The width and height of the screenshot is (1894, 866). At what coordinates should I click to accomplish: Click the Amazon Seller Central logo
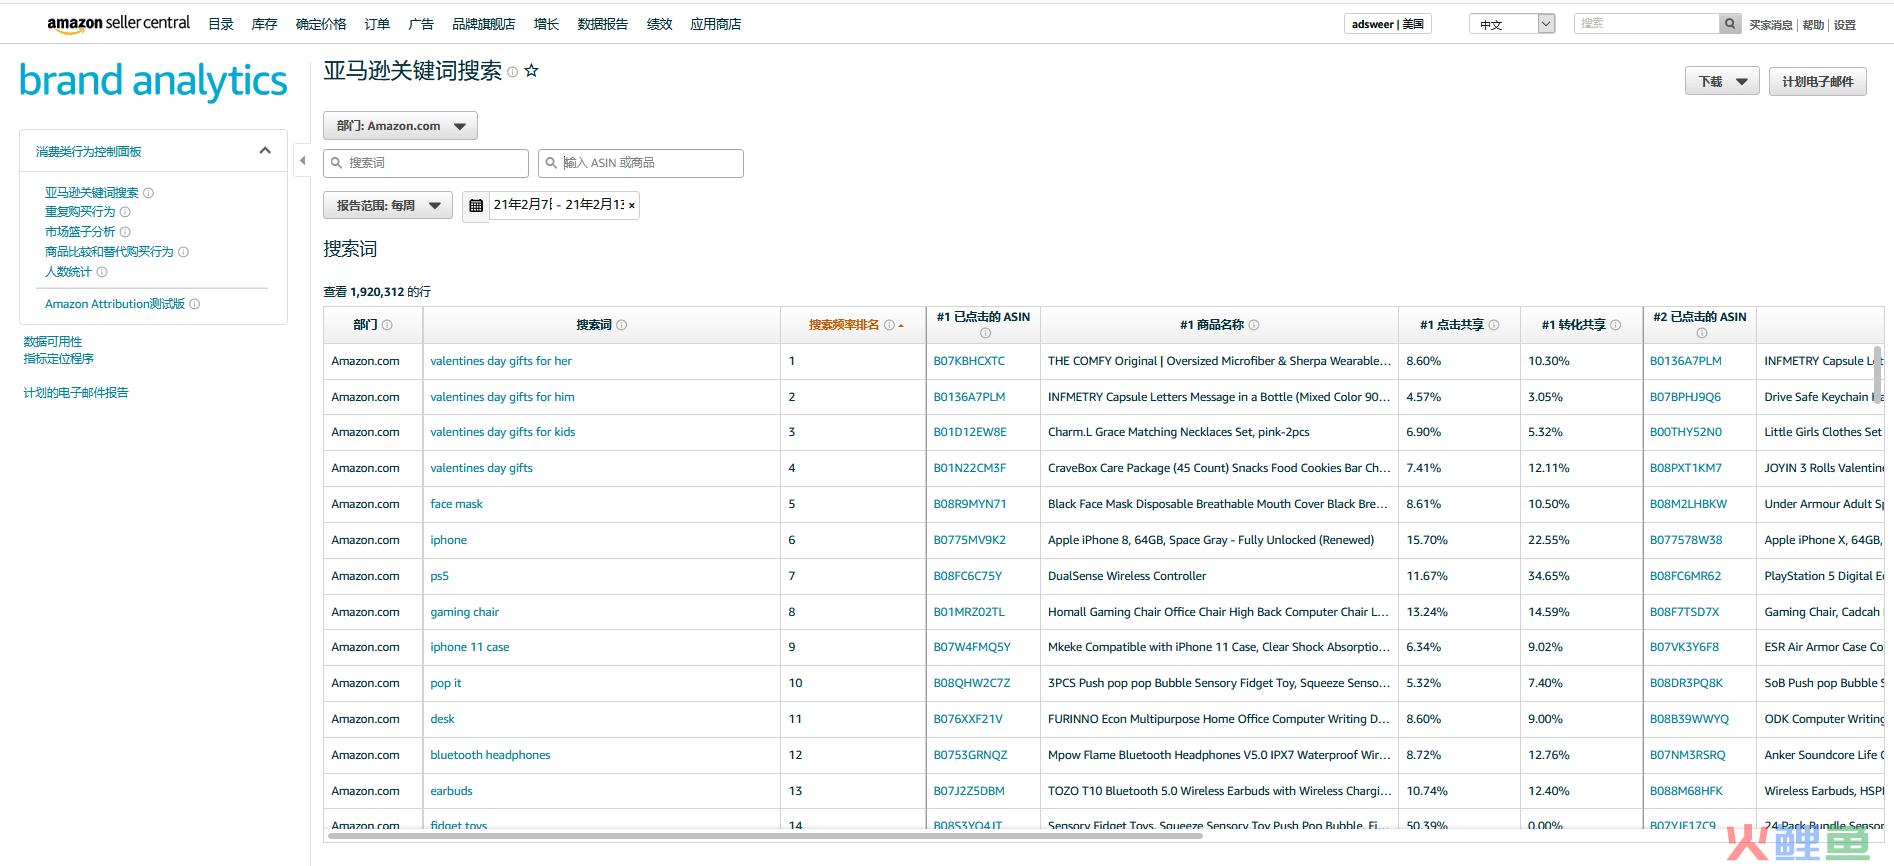(x=118, y=24)
